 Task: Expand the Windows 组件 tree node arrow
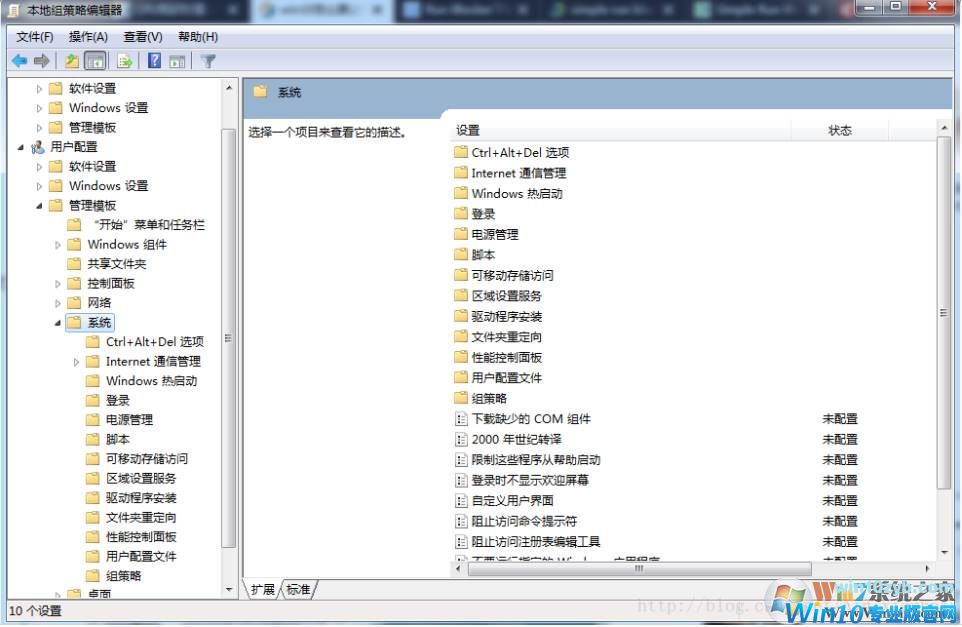tap(59, 245)
